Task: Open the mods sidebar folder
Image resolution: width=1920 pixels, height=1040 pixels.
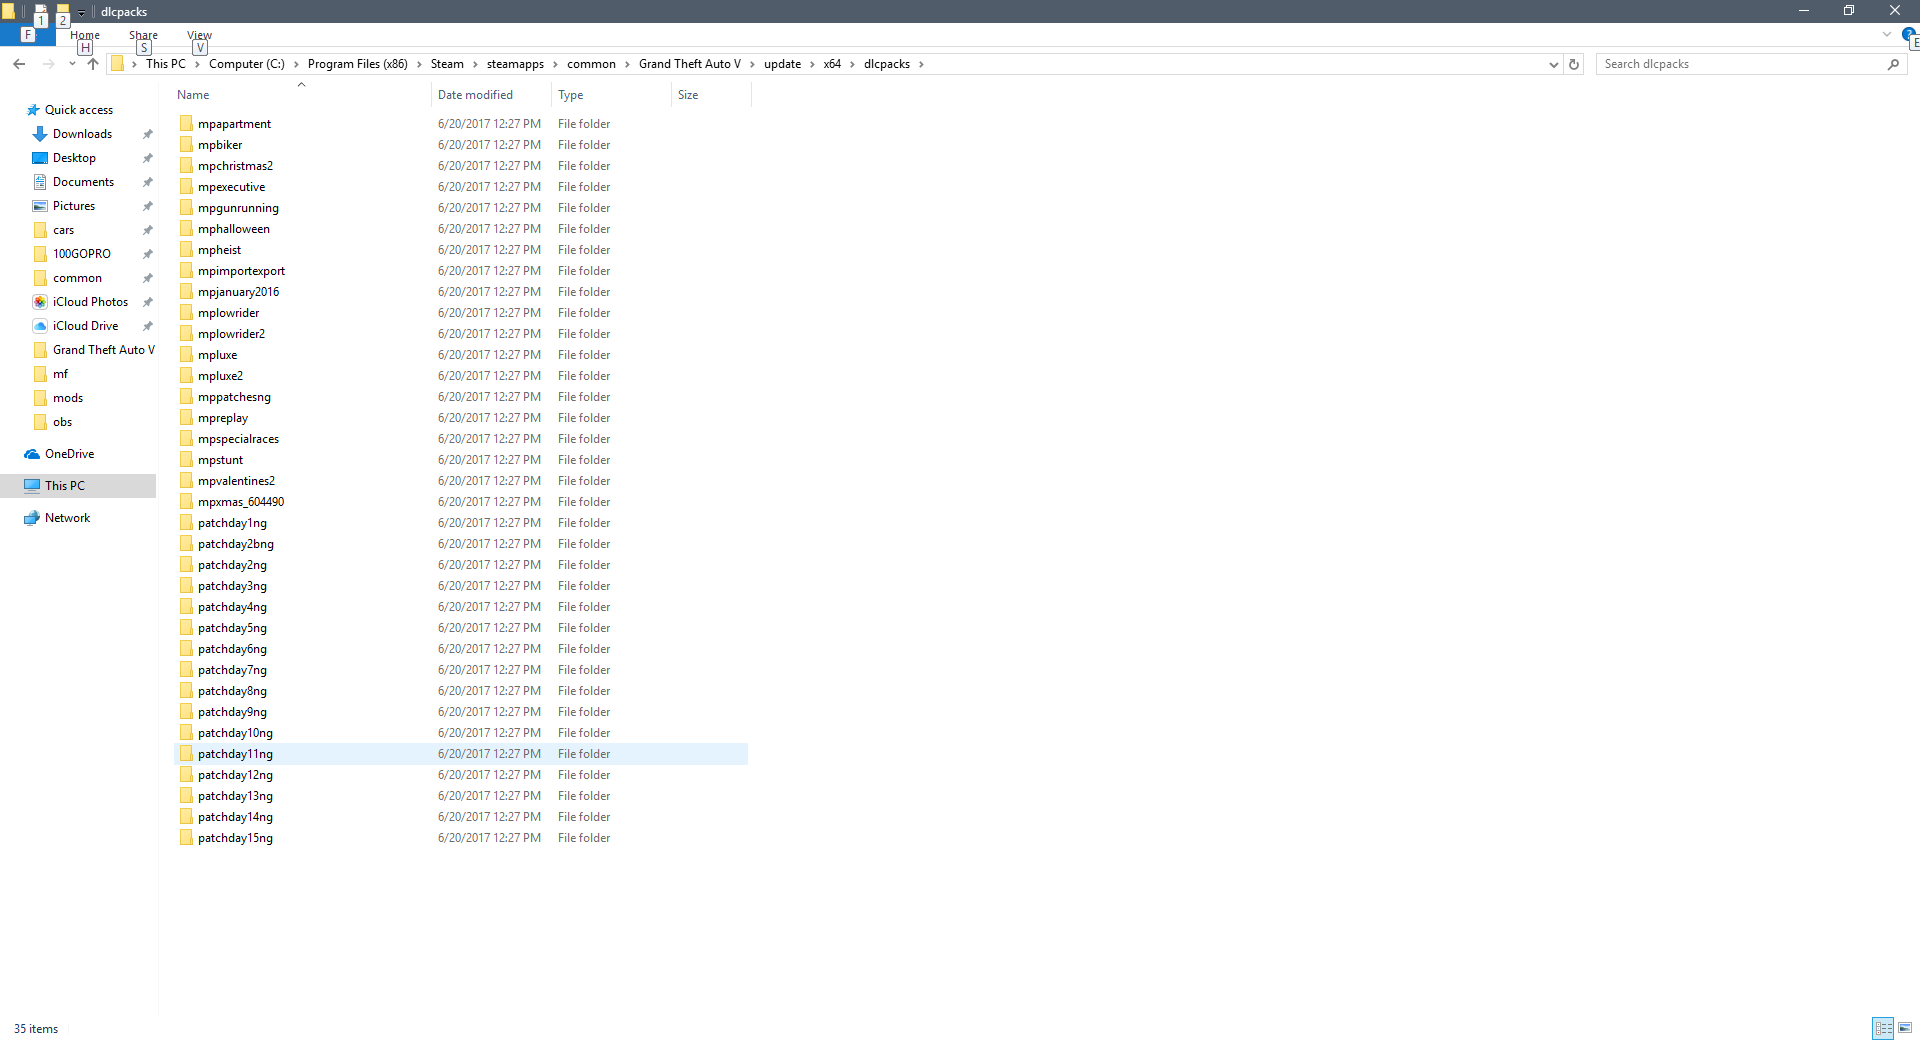Action: (x=67, y=398)
